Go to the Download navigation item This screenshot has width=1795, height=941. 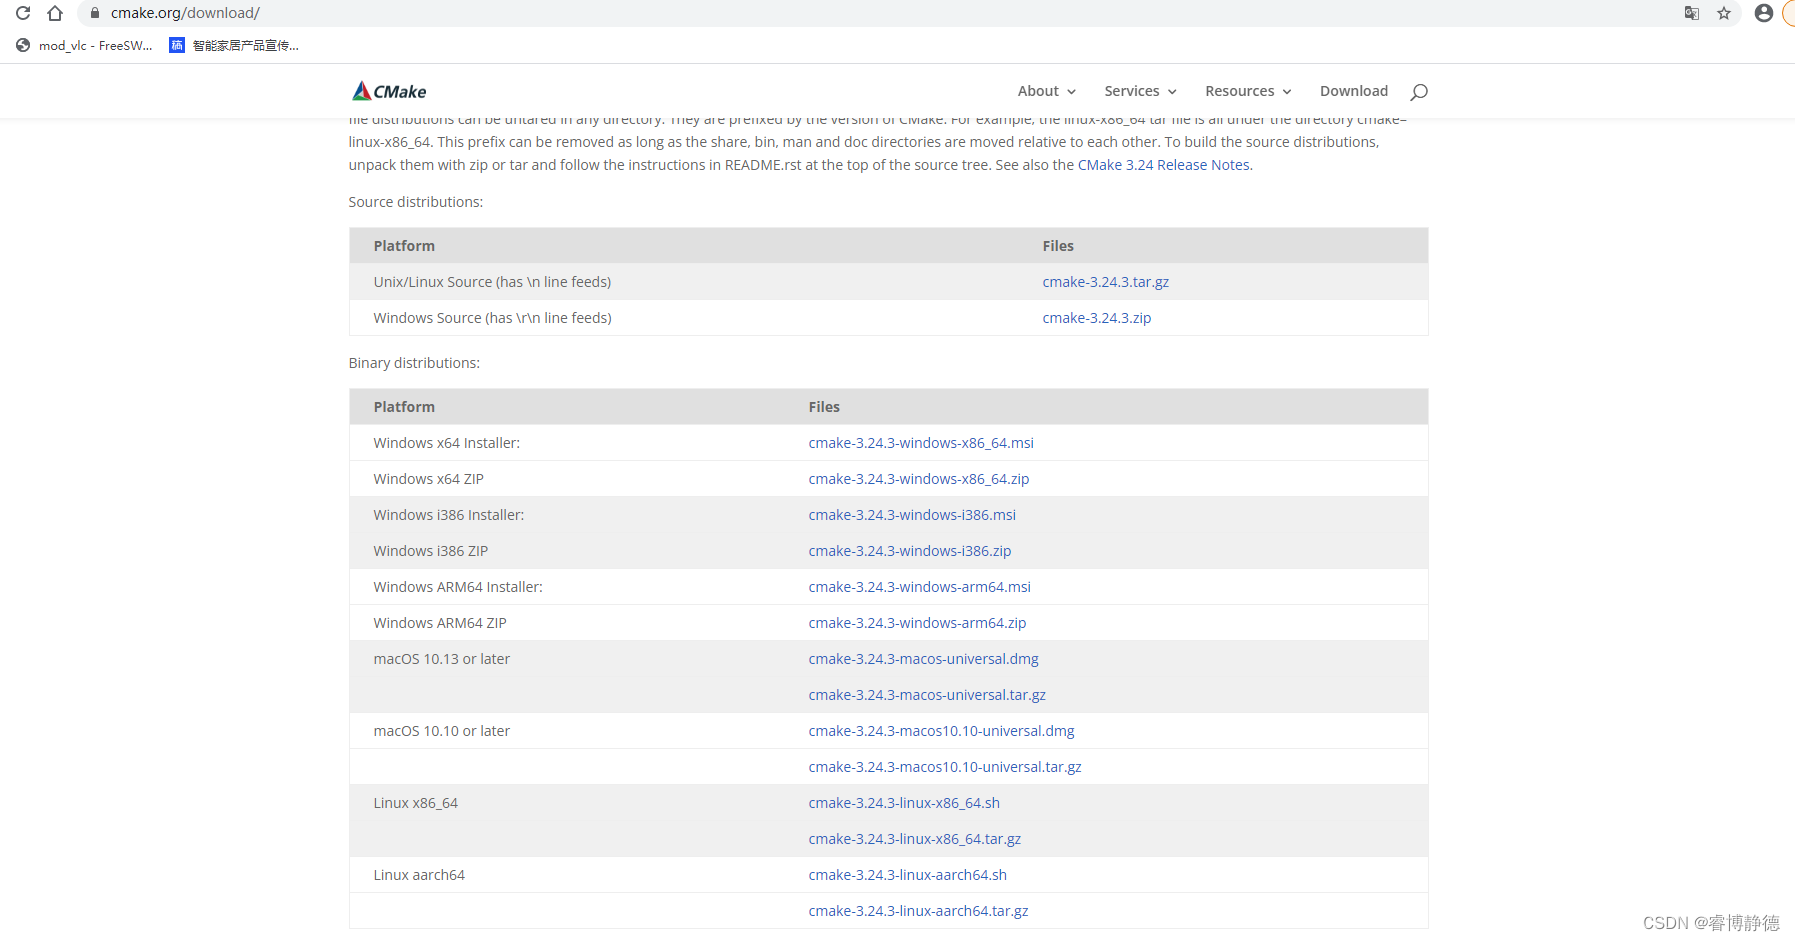pos(1354,91)
